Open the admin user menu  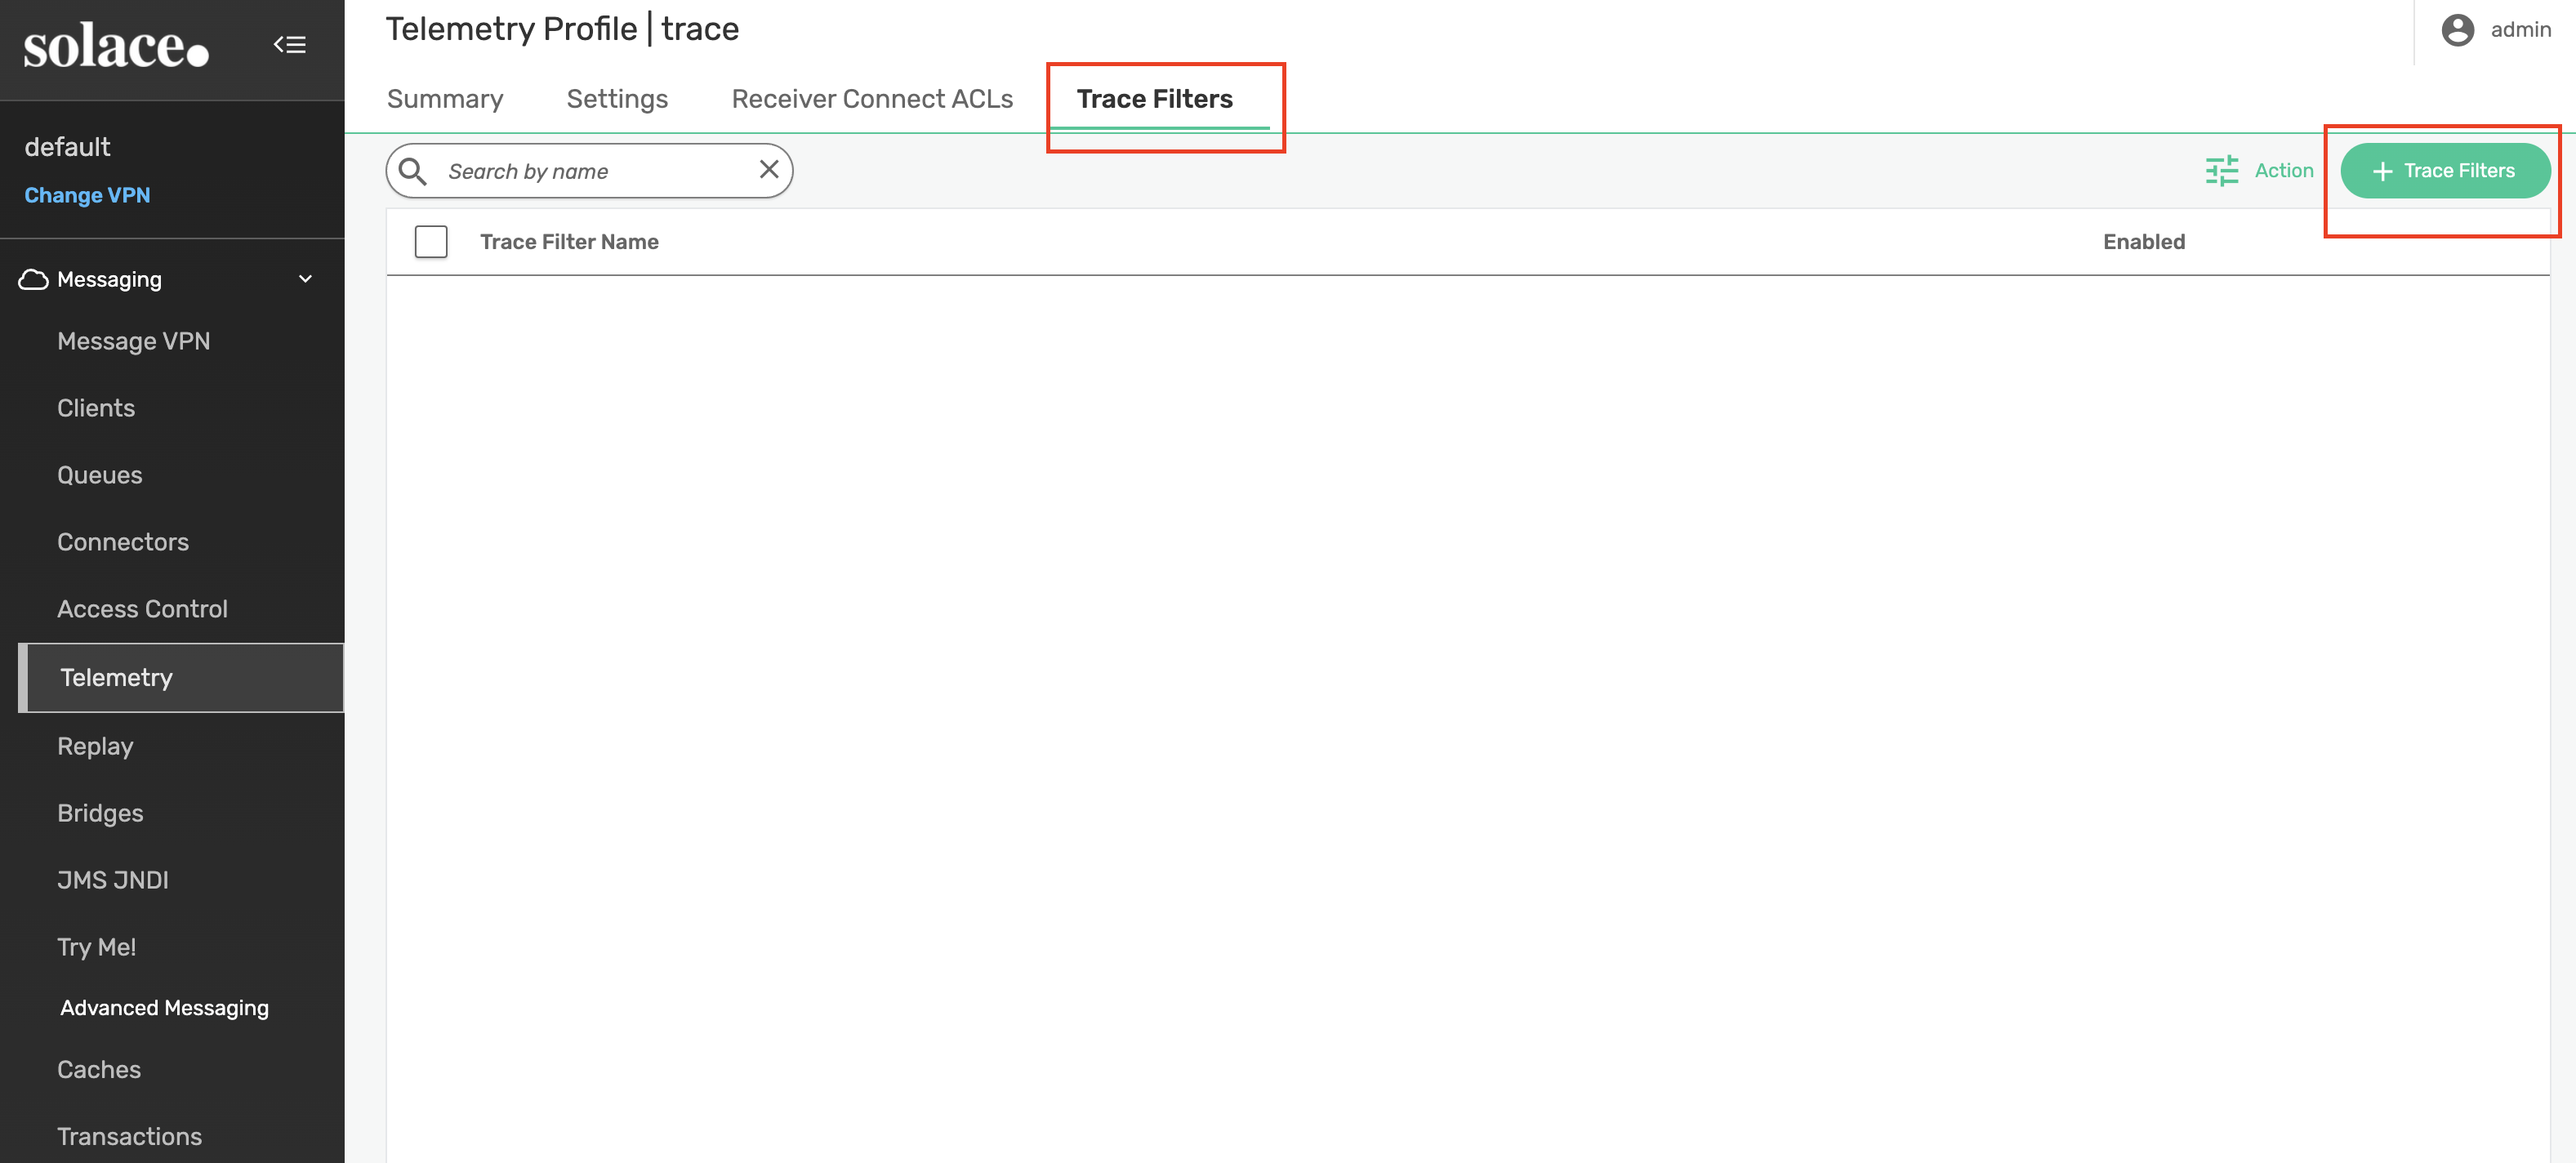point(2520,30)
